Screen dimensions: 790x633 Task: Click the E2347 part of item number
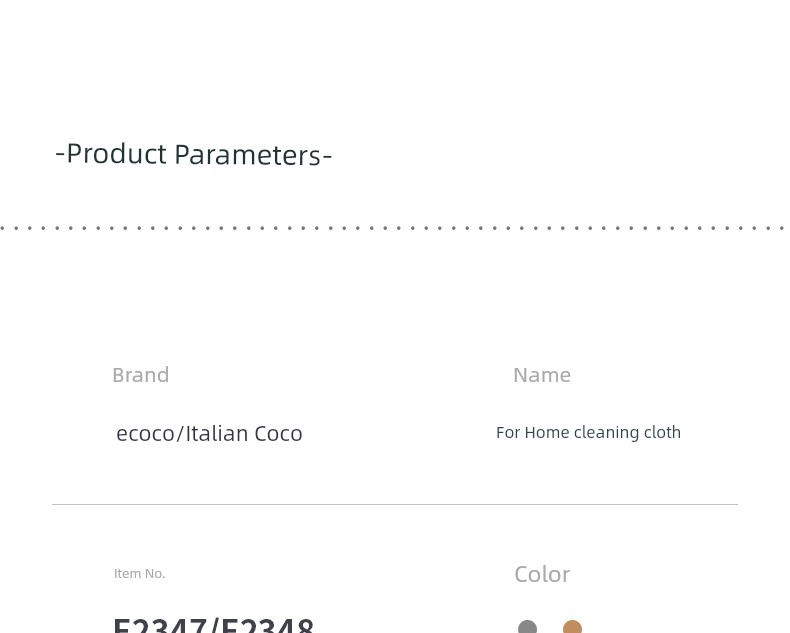160,625
